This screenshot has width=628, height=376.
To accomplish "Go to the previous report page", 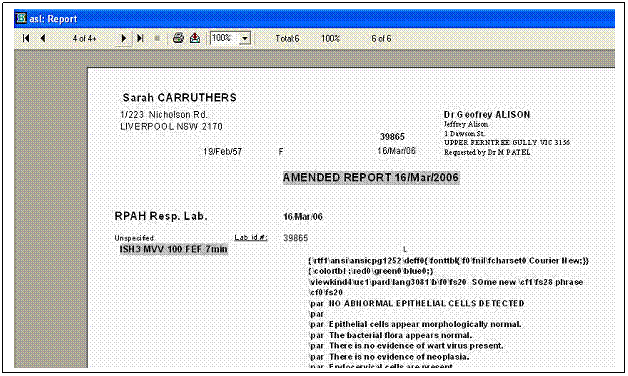I will point(43,38).
